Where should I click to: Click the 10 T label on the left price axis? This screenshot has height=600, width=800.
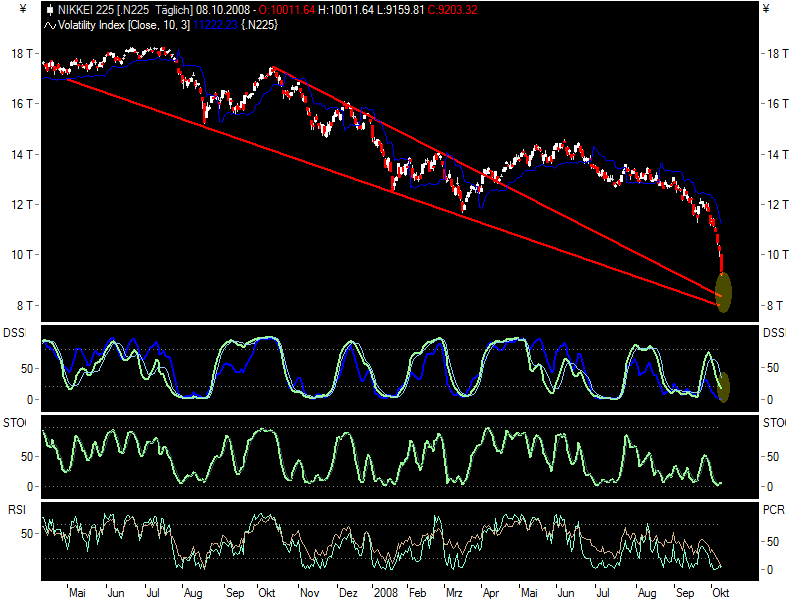21,255
